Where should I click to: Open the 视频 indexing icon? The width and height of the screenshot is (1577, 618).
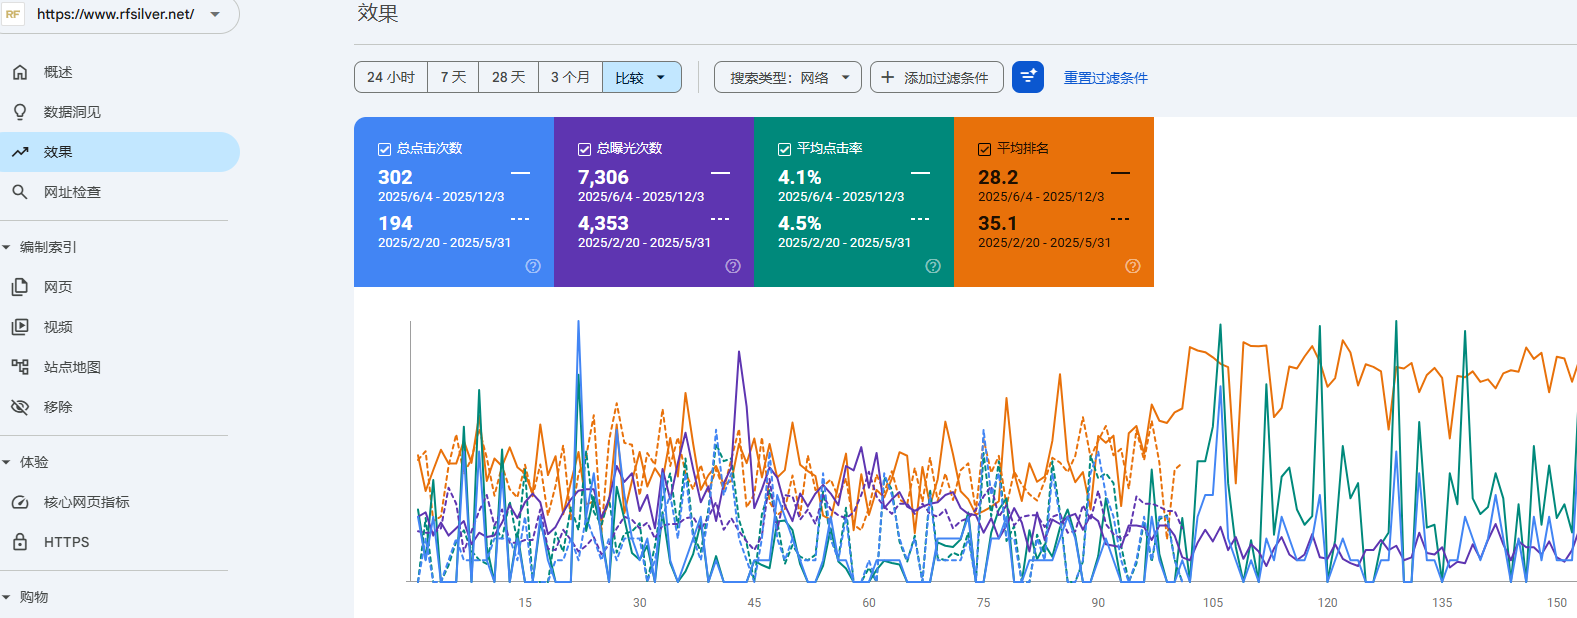pos(20,327)
